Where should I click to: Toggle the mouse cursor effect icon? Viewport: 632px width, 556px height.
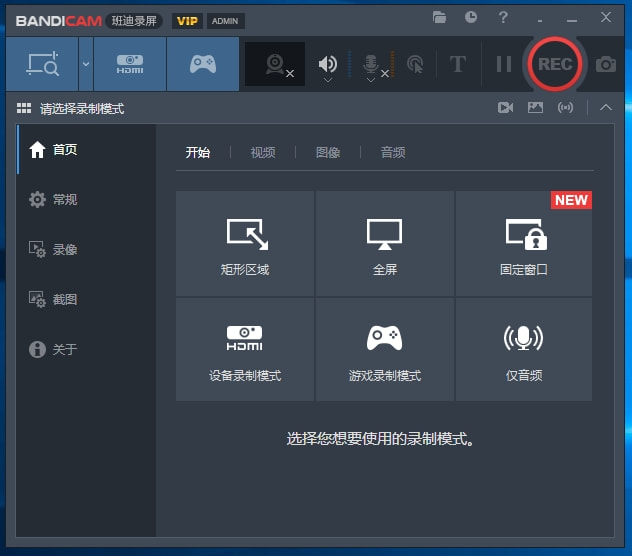point(415,64)
